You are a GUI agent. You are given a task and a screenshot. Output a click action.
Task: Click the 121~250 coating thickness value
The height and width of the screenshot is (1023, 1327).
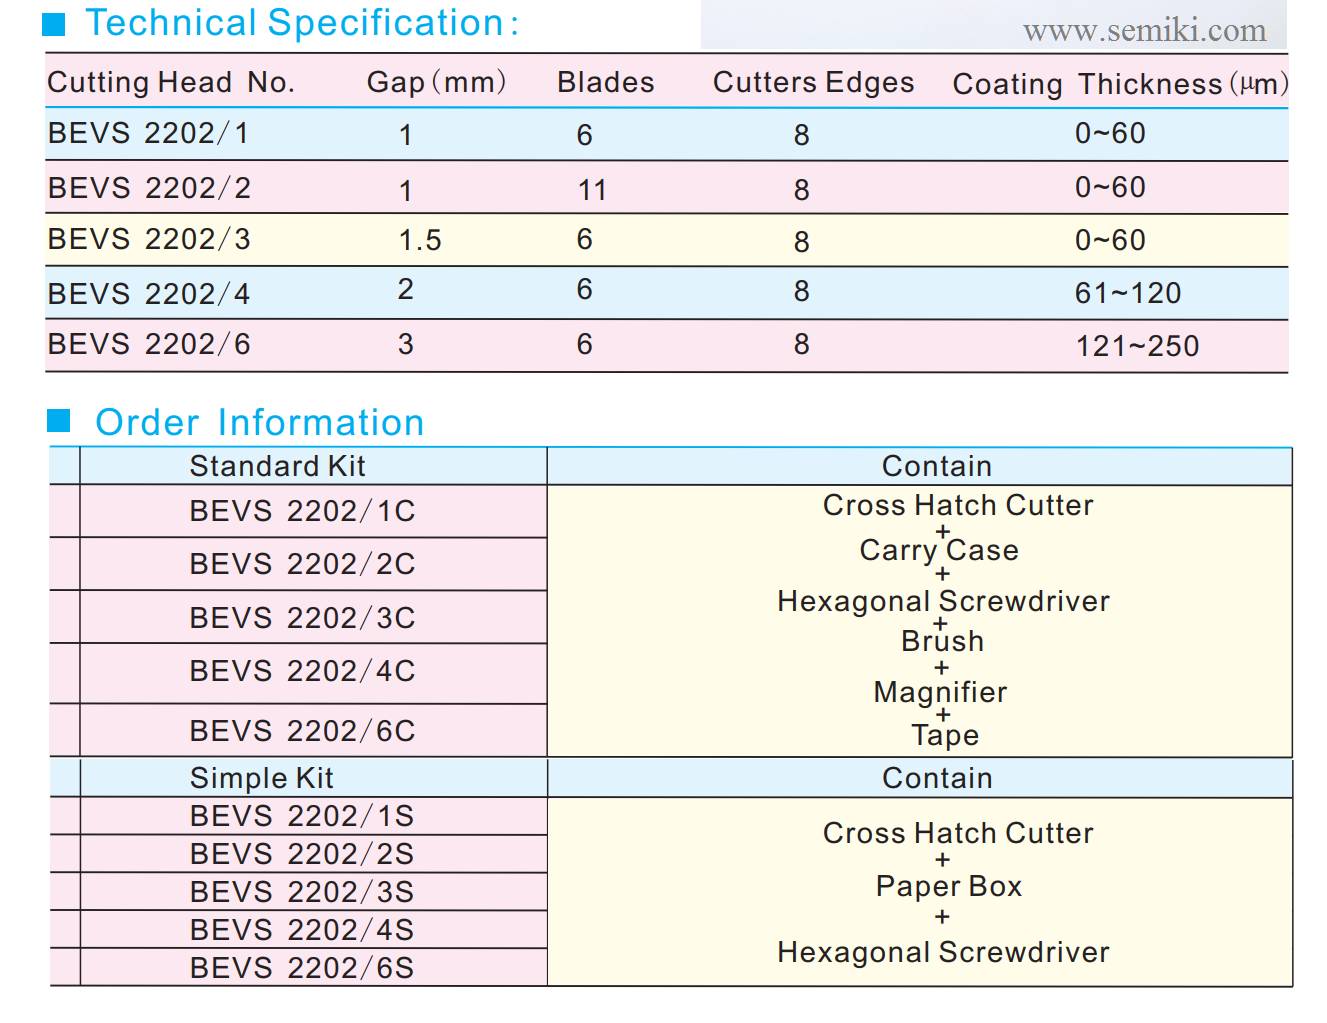[1137, 346]
